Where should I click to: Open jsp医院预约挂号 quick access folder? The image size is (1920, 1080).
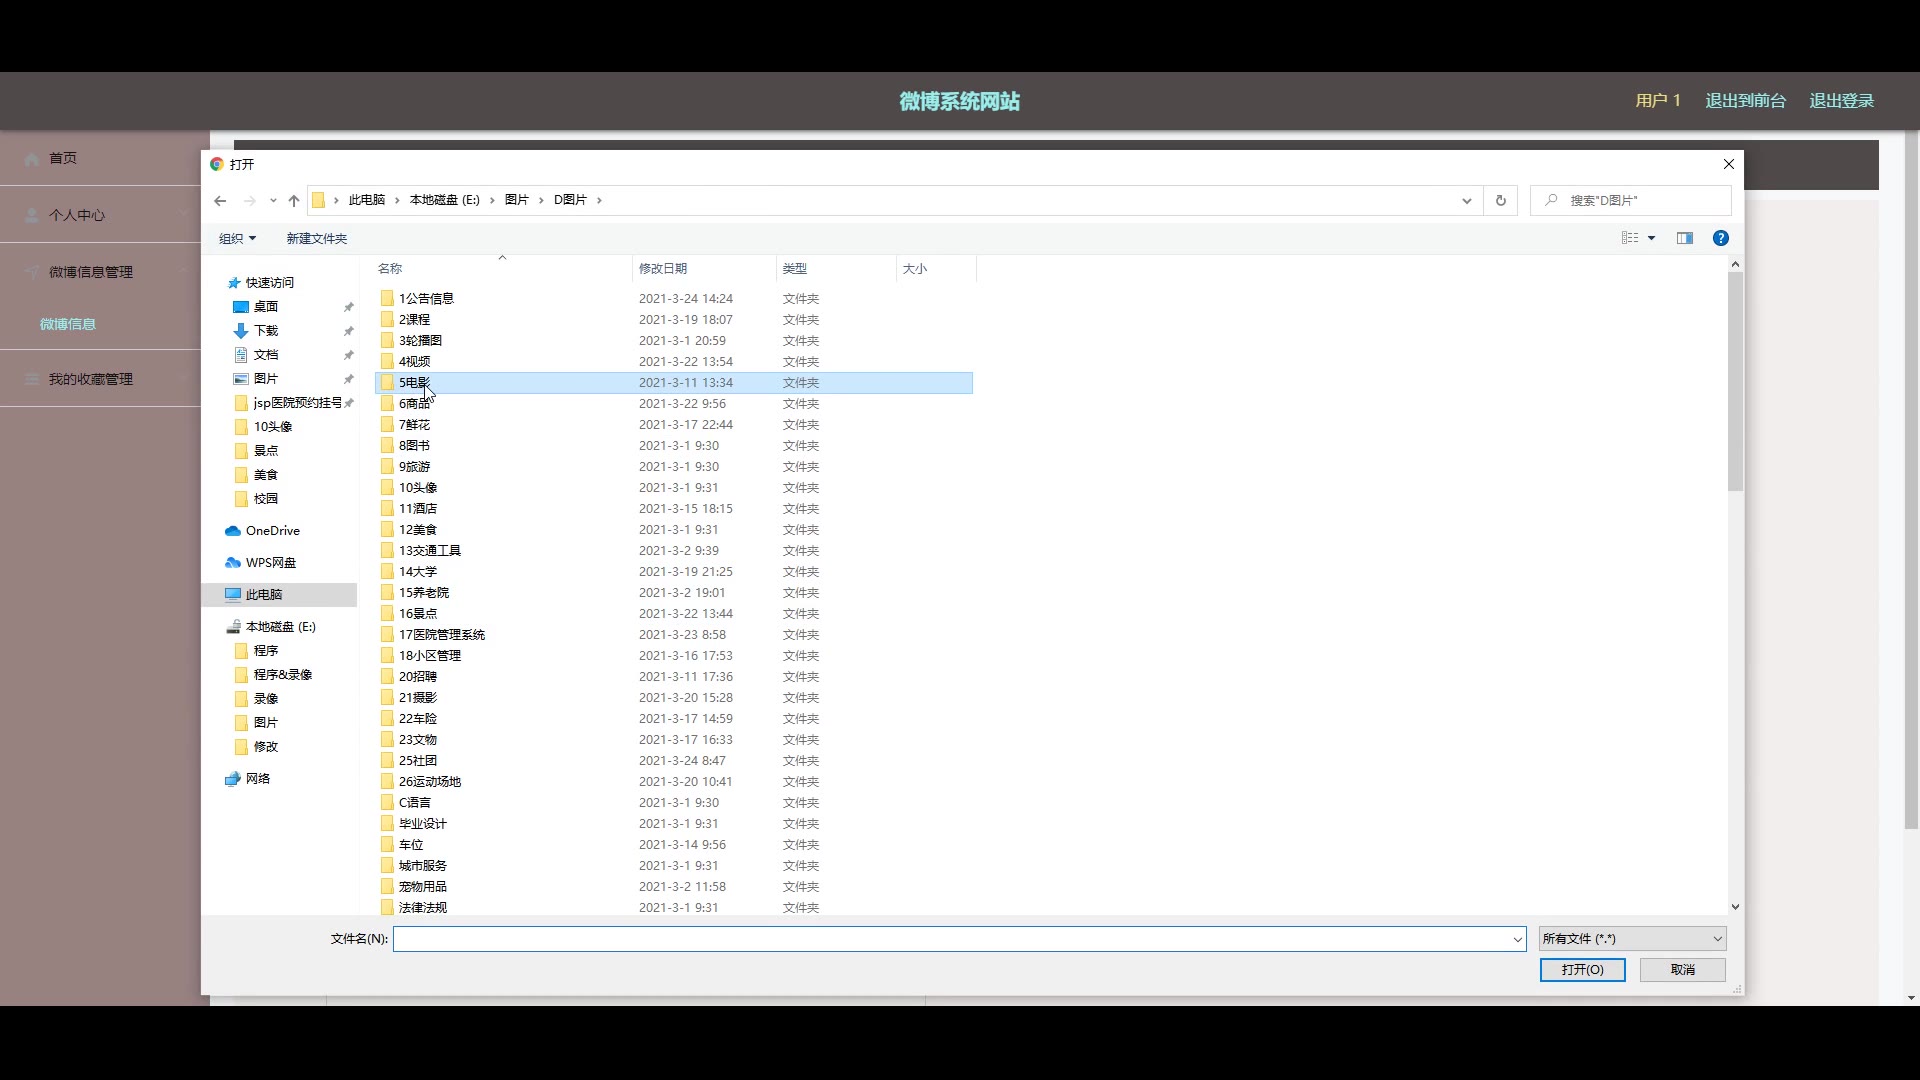point(297,403)
